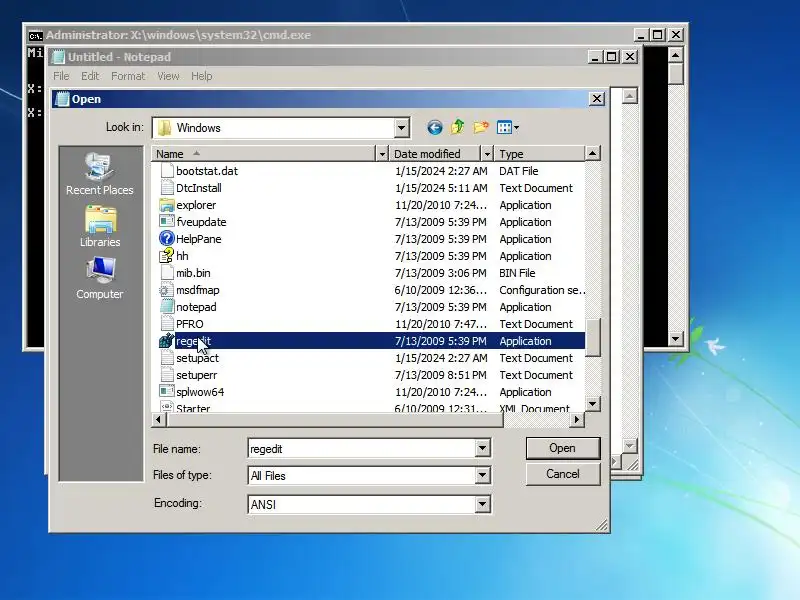Click the msdfmap Configuration settings type cell
The image size is (800, 600).
[542, 290]
